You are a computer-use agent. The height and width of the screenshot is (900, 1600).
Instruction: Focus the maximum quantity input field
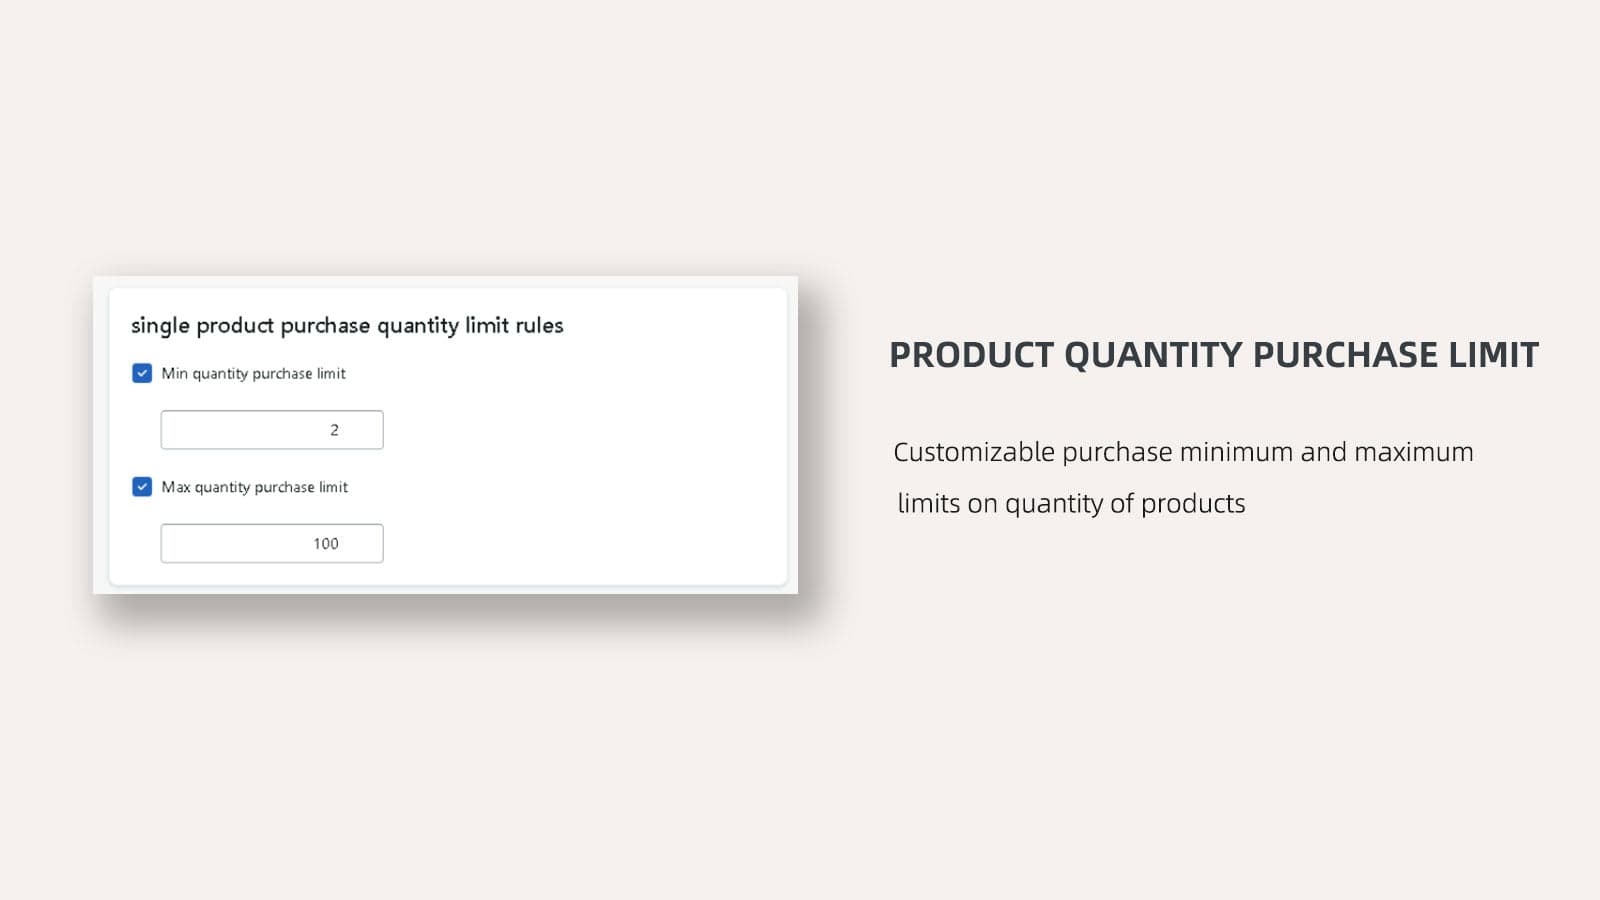[x=240, y=544]
